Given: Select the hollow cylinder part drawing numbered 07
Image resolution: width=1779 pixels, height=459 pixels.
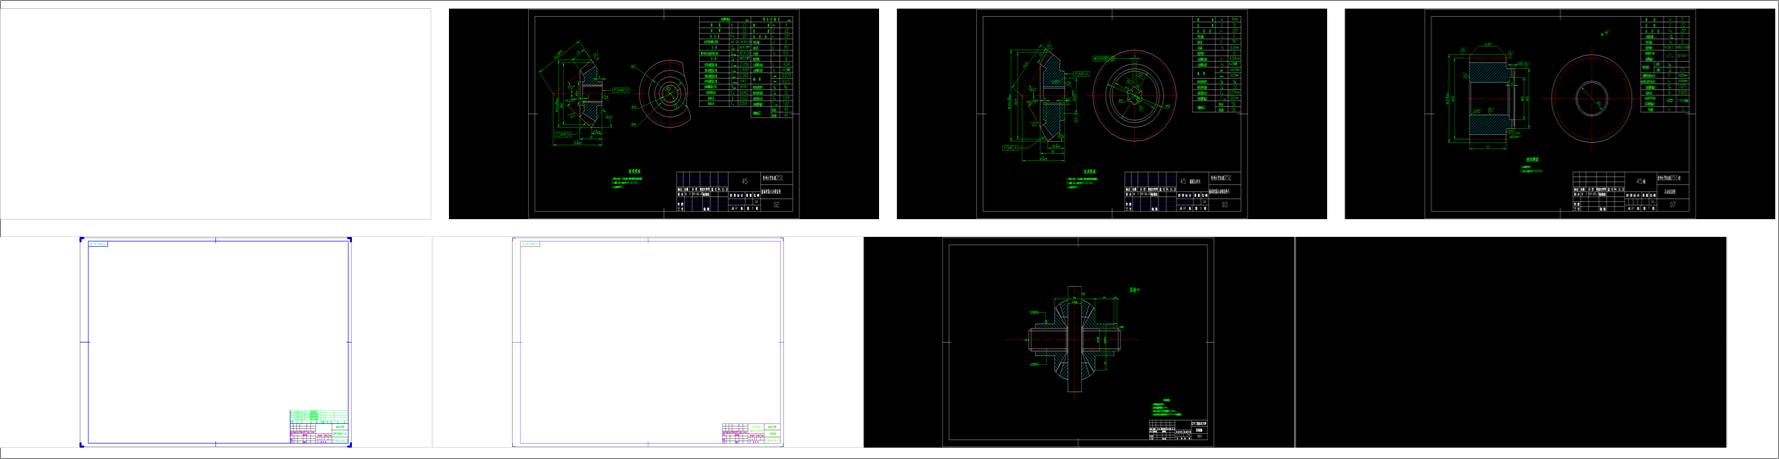Looking at the screenshot, I should point(1560,114).
